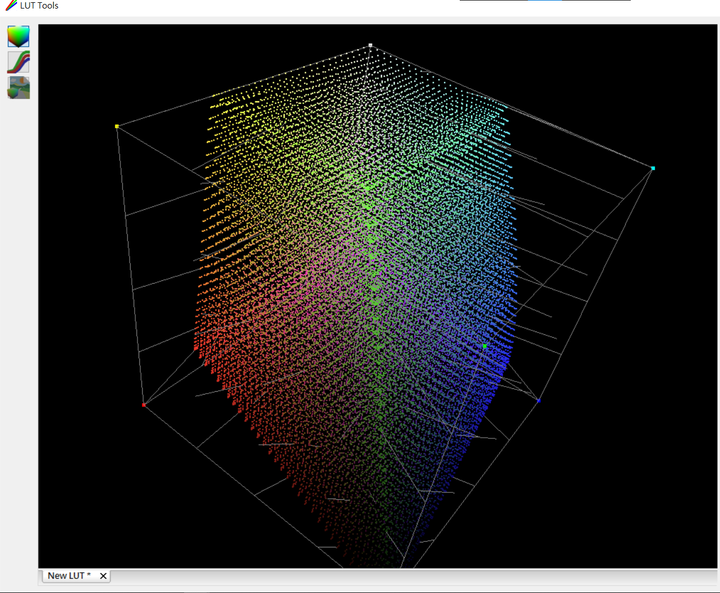Open the image preview tool icon
The height and width of the screenshot is (593, 720).
tap(18, 88)
